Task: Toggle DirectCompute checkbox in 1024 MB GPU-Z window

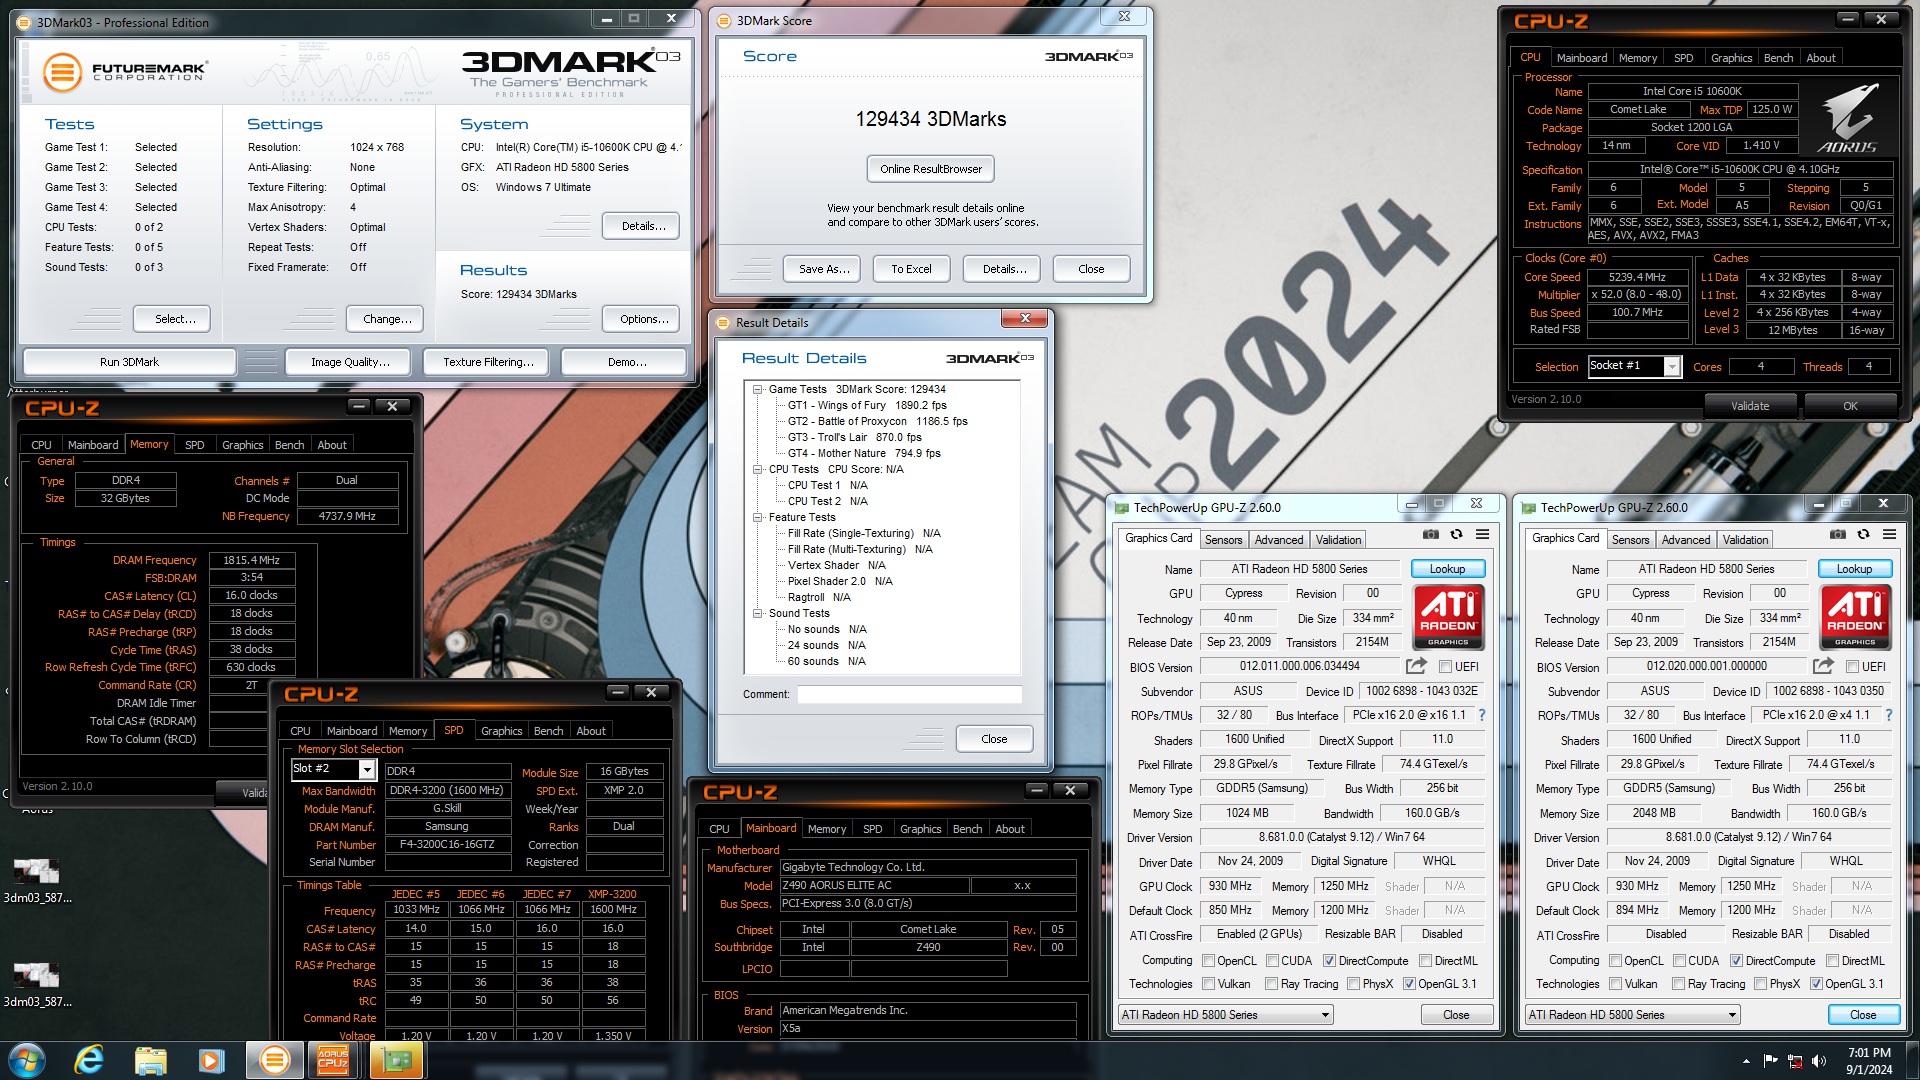Action: click(x=1329, y=961)
